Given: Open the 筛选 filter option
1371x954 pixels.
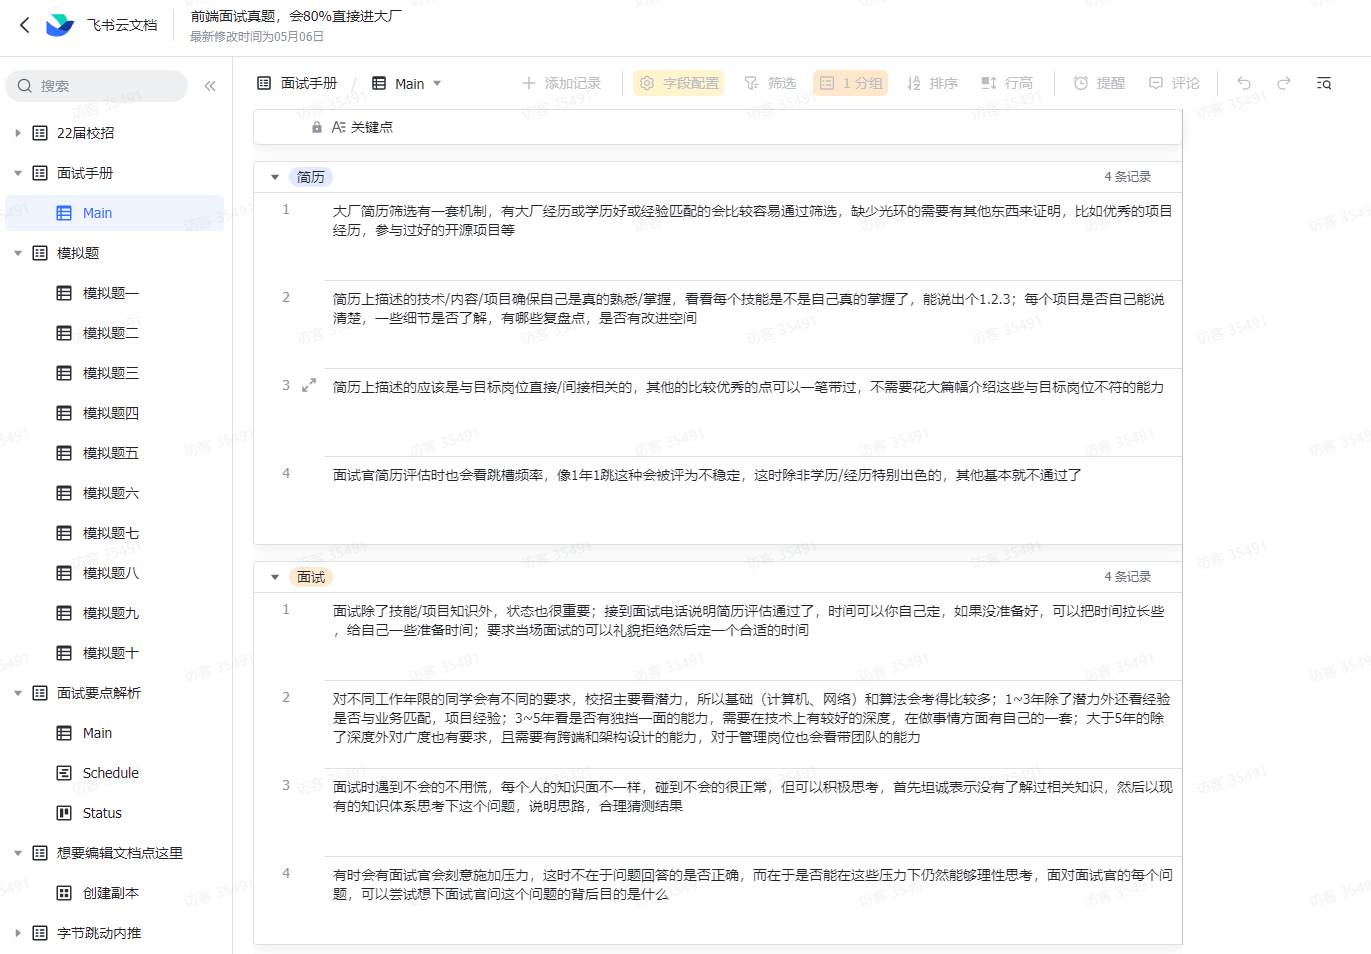Looking at the screenshot, I should [770, 83].
